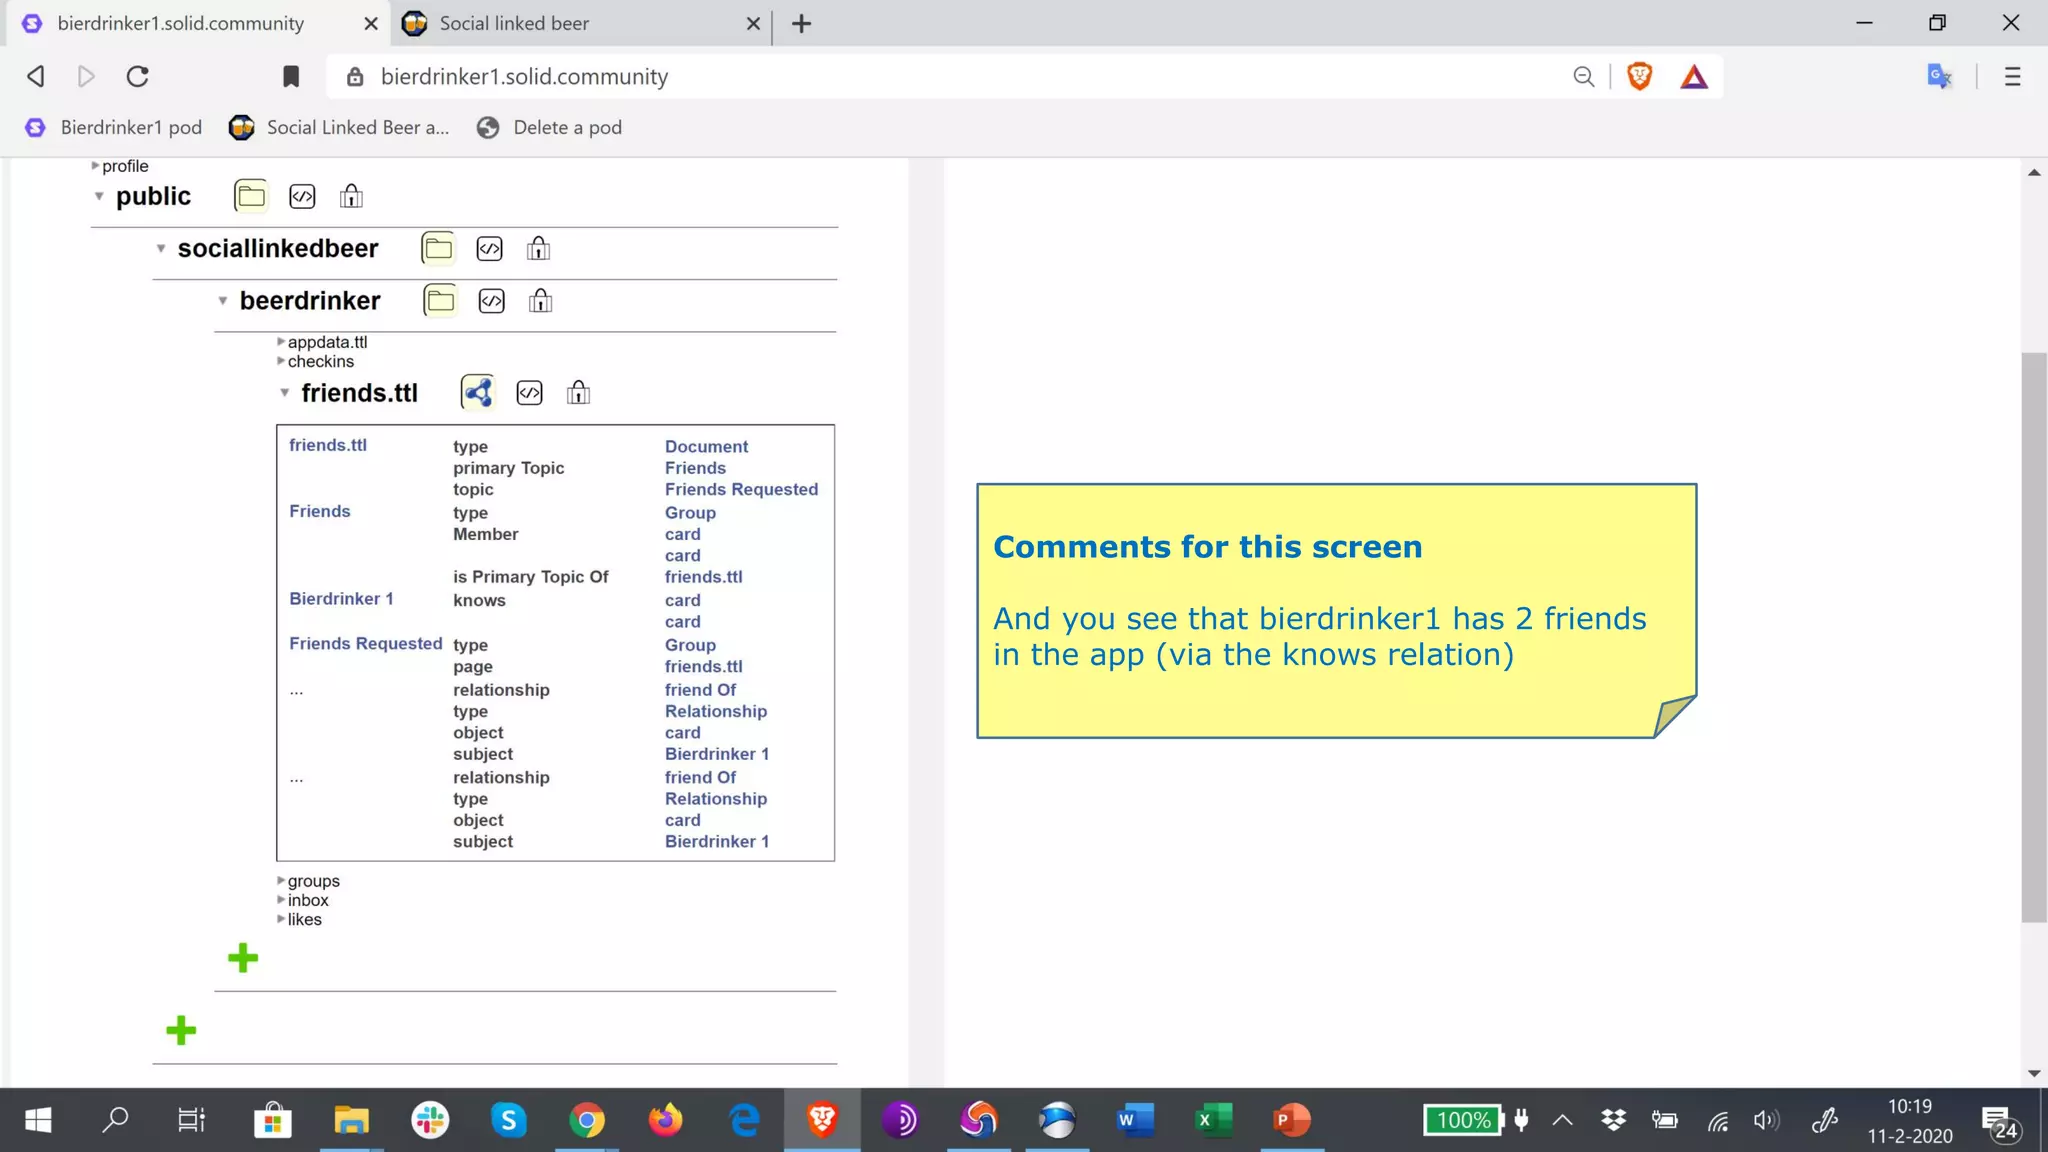Open sharing lock icon for friends.ttl

pyautogui.click(x=578, y=393)
